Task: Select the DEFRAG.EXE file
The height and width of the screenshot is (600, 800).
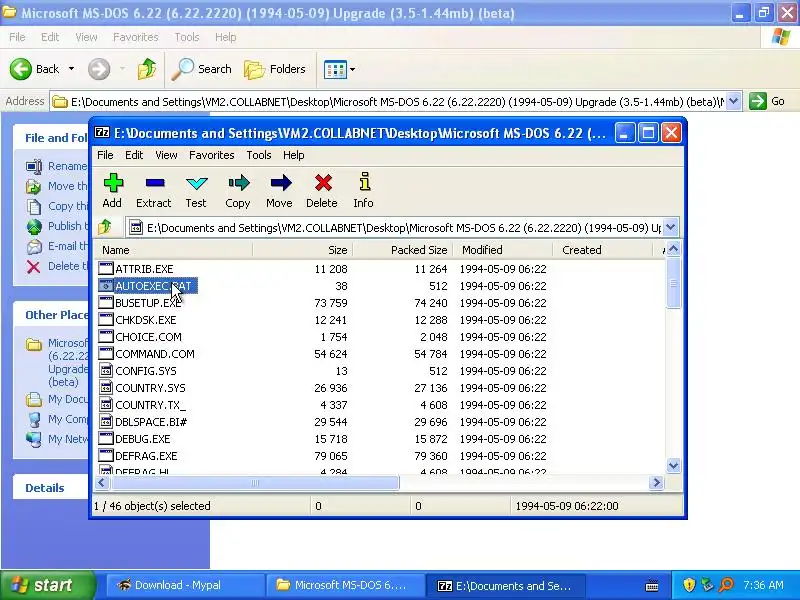Action: [x=146, y=456]
